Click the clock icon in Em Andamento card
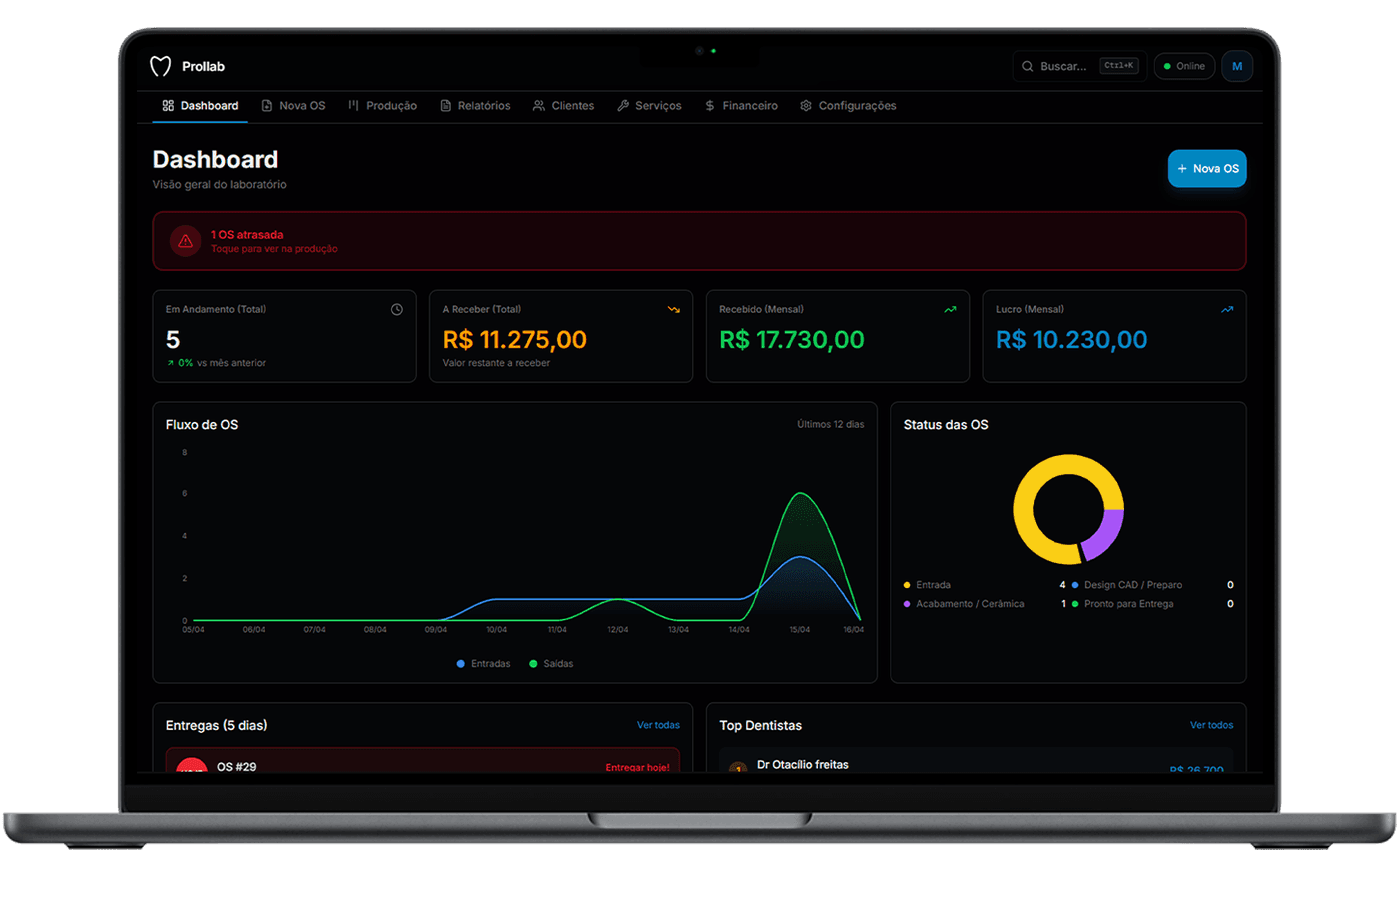The width and height of the screenshot is (1400, 906). (x=397, y=310)
